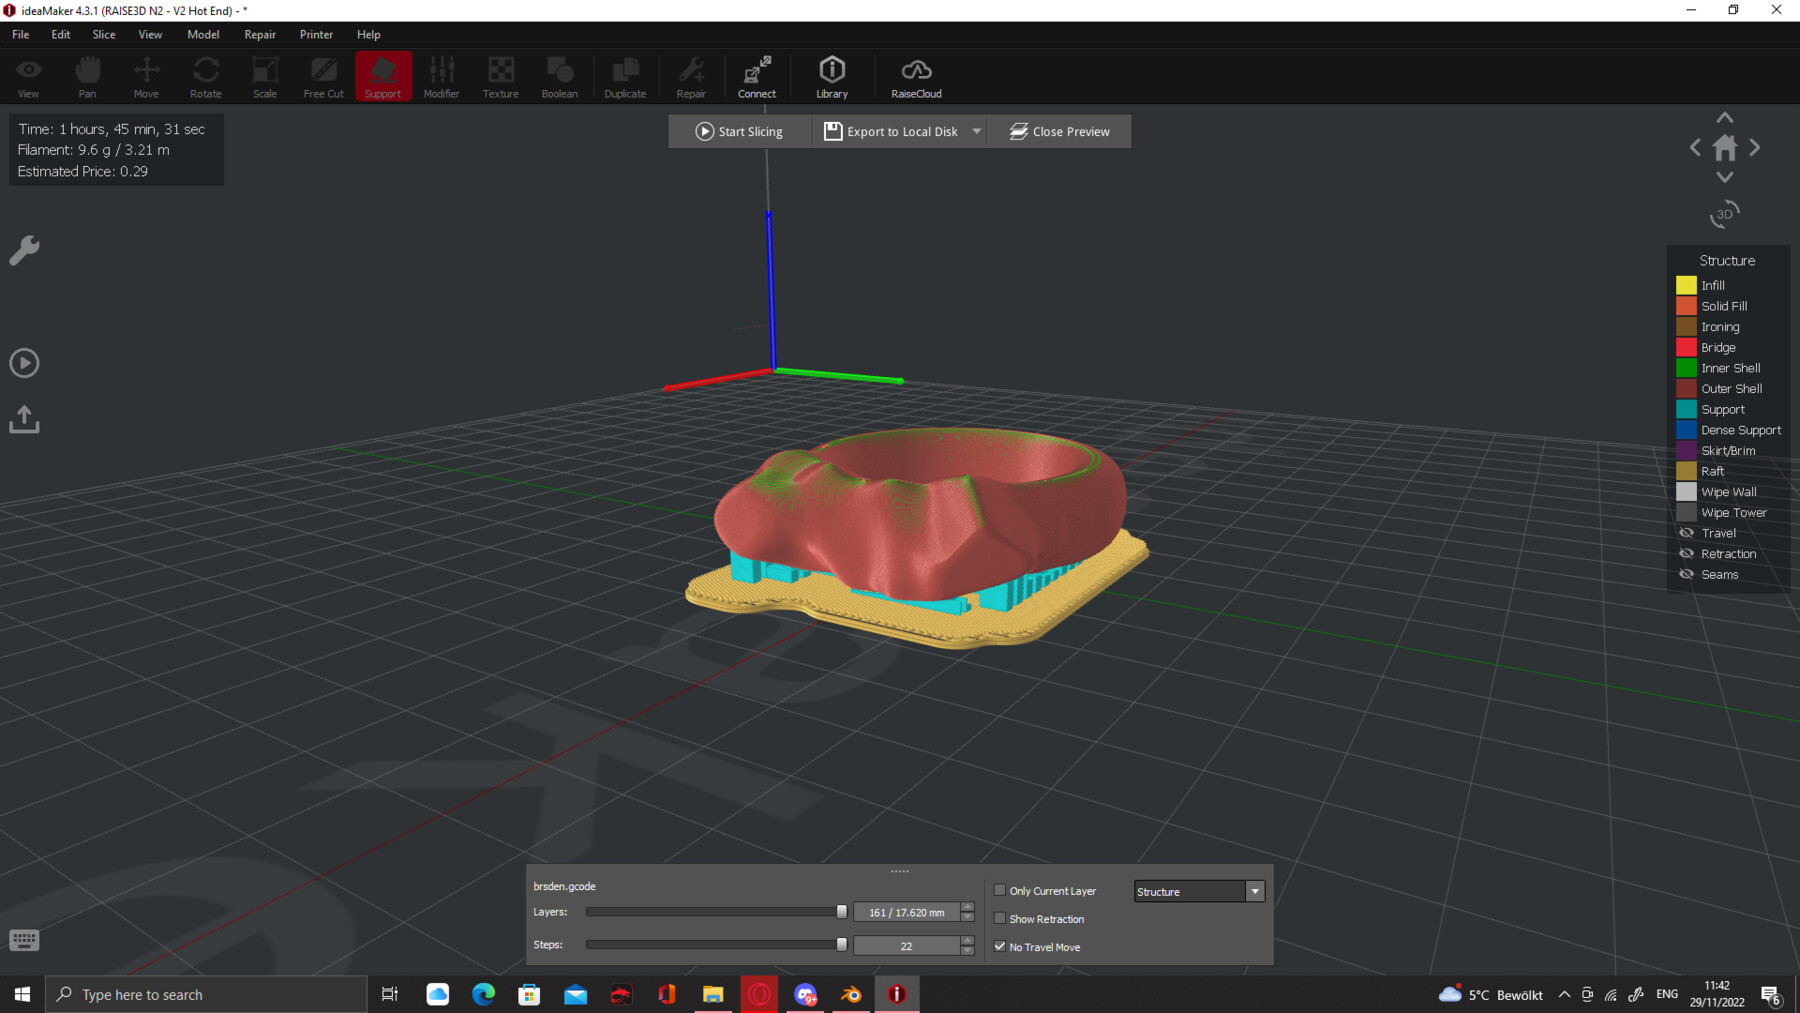Open the Texture tool

500,75
